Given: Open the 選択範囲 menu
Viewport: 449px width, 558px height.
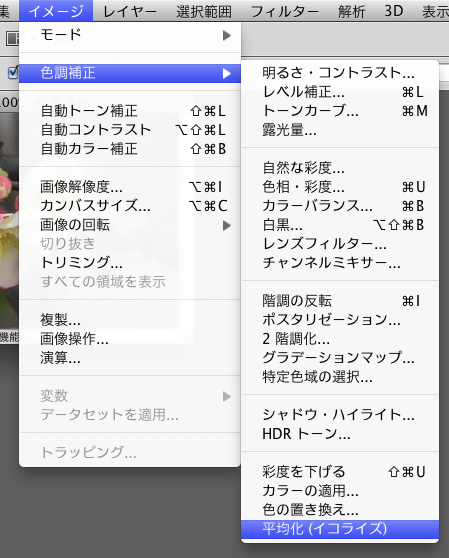Looking at the screenshot, I should [x=204, y=11].
